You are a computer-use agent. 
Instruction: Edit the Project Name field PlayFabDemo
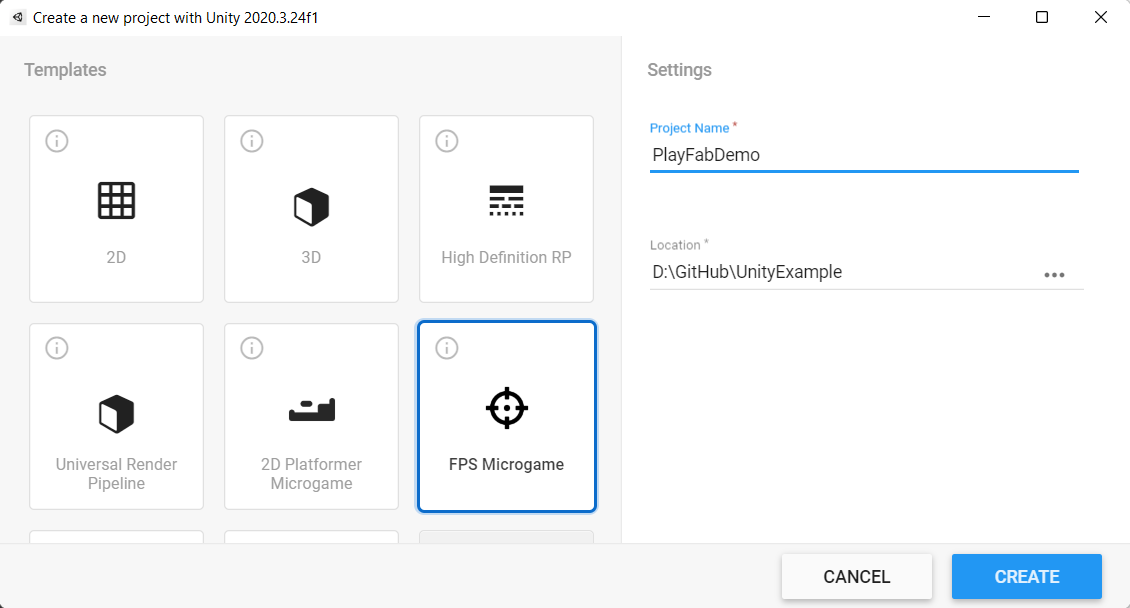[x=864, y=155]
